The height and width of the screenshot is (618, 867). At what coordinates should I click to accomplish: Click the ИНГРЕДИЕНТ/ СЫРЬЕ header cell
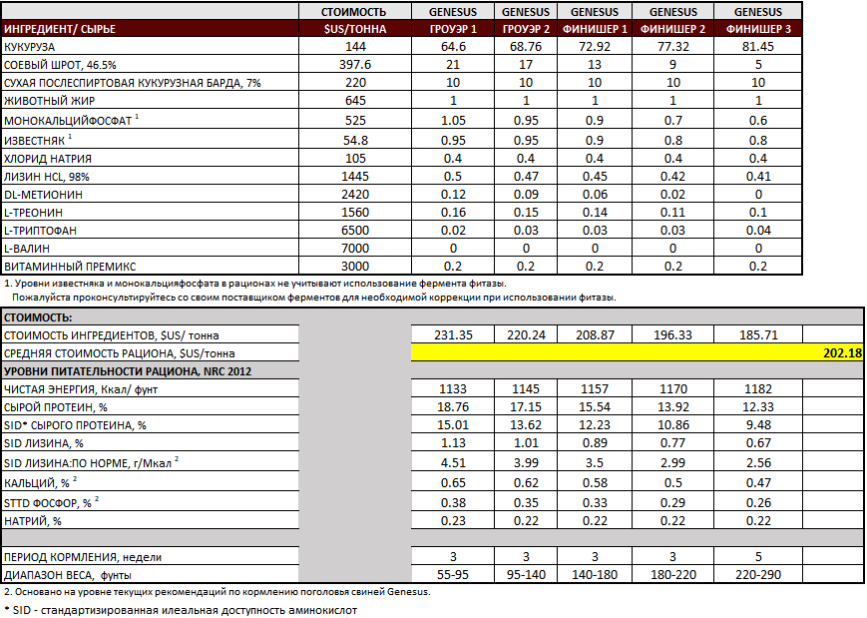pyautogui.click(x=58, y=29)
